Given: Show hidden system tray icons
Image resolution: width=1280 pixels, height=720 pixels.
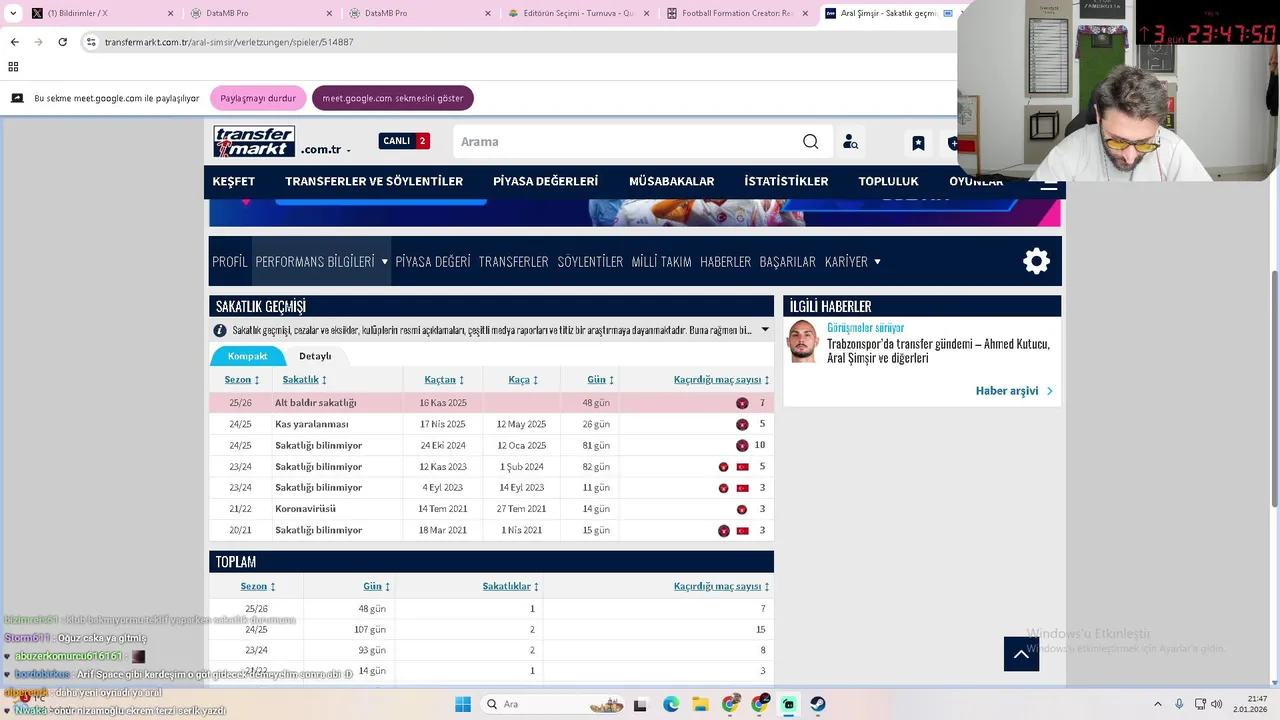Looking at the screenshot, I should point(1158,704).
